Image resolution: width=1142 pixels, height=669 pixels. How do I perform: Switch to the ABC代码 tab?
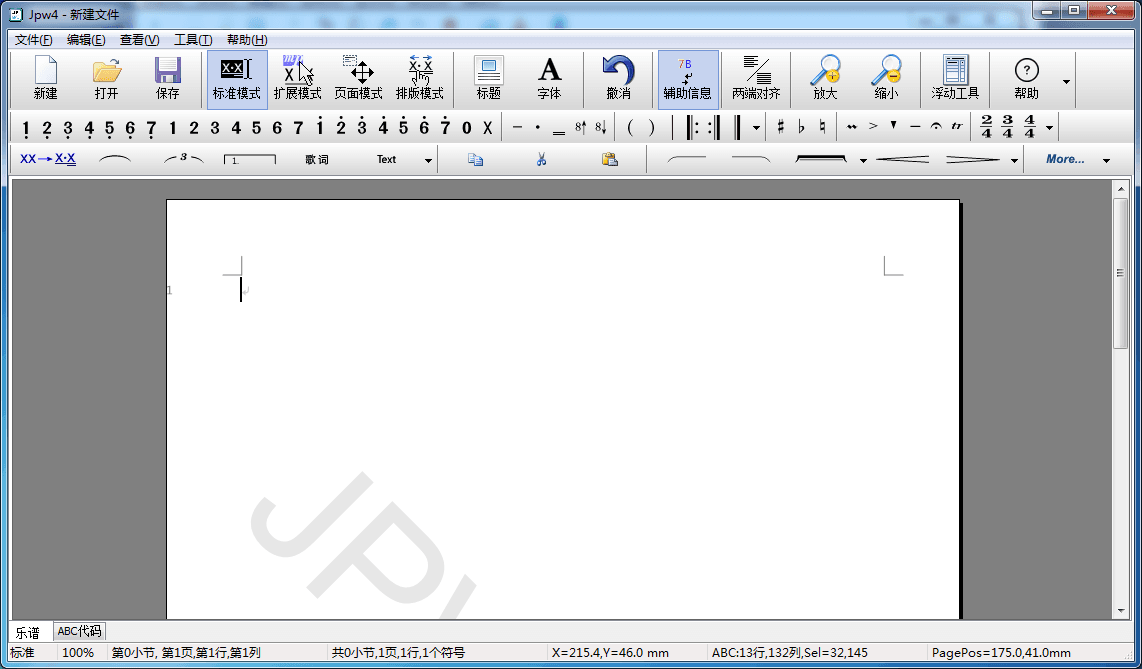[x=79, y=631]
